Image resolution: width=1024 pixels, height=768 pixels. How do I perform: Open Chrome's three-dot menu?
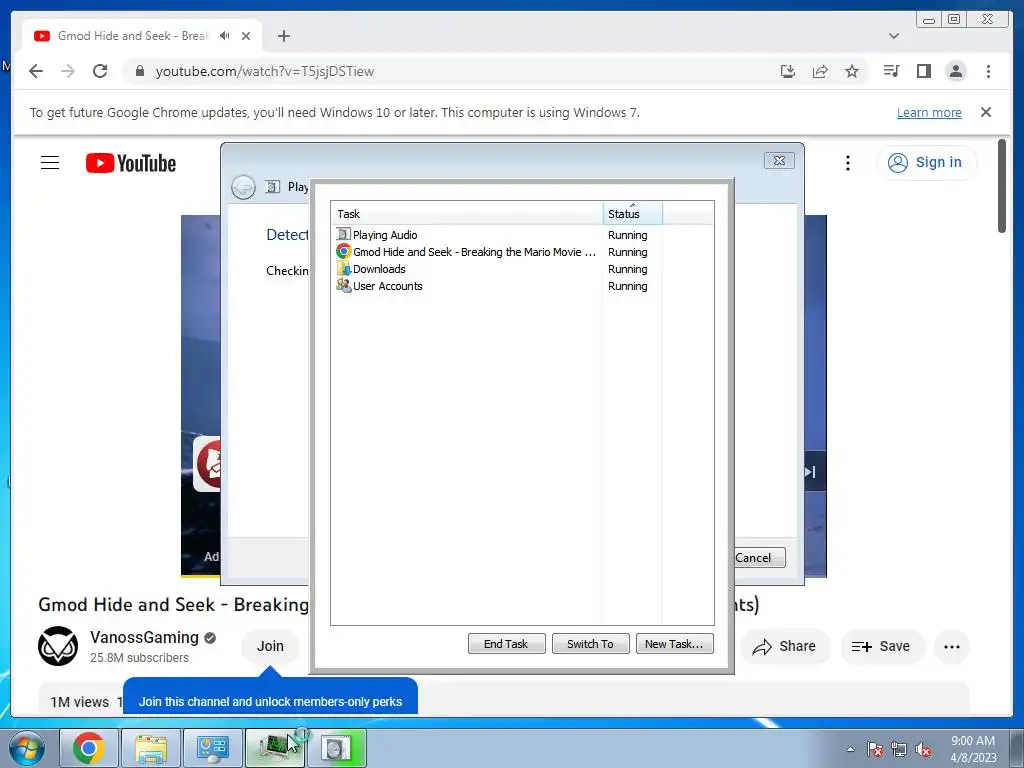[x=988, y=71]
